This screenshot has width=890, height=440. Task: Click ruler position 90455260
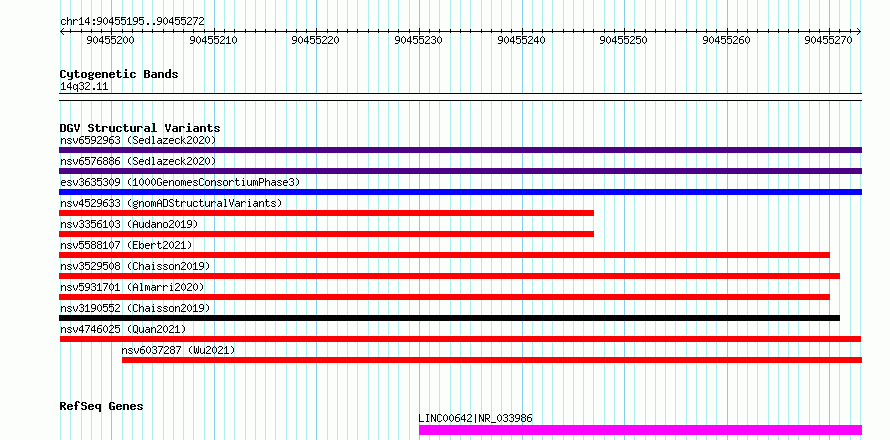(727, 40)
